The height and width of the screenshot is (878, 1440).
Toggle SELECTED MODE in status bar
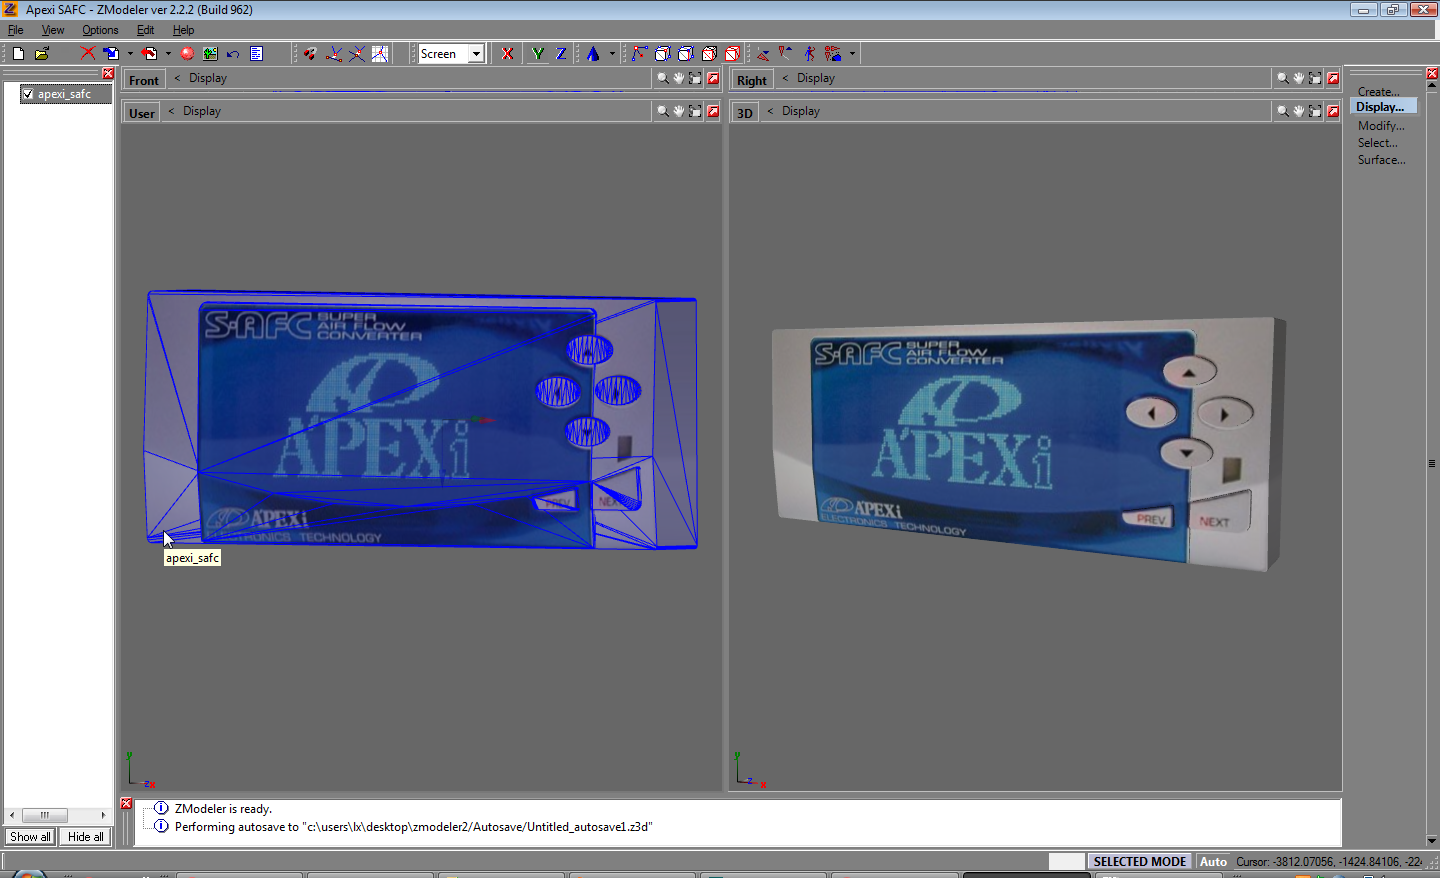click(1140, 861)
